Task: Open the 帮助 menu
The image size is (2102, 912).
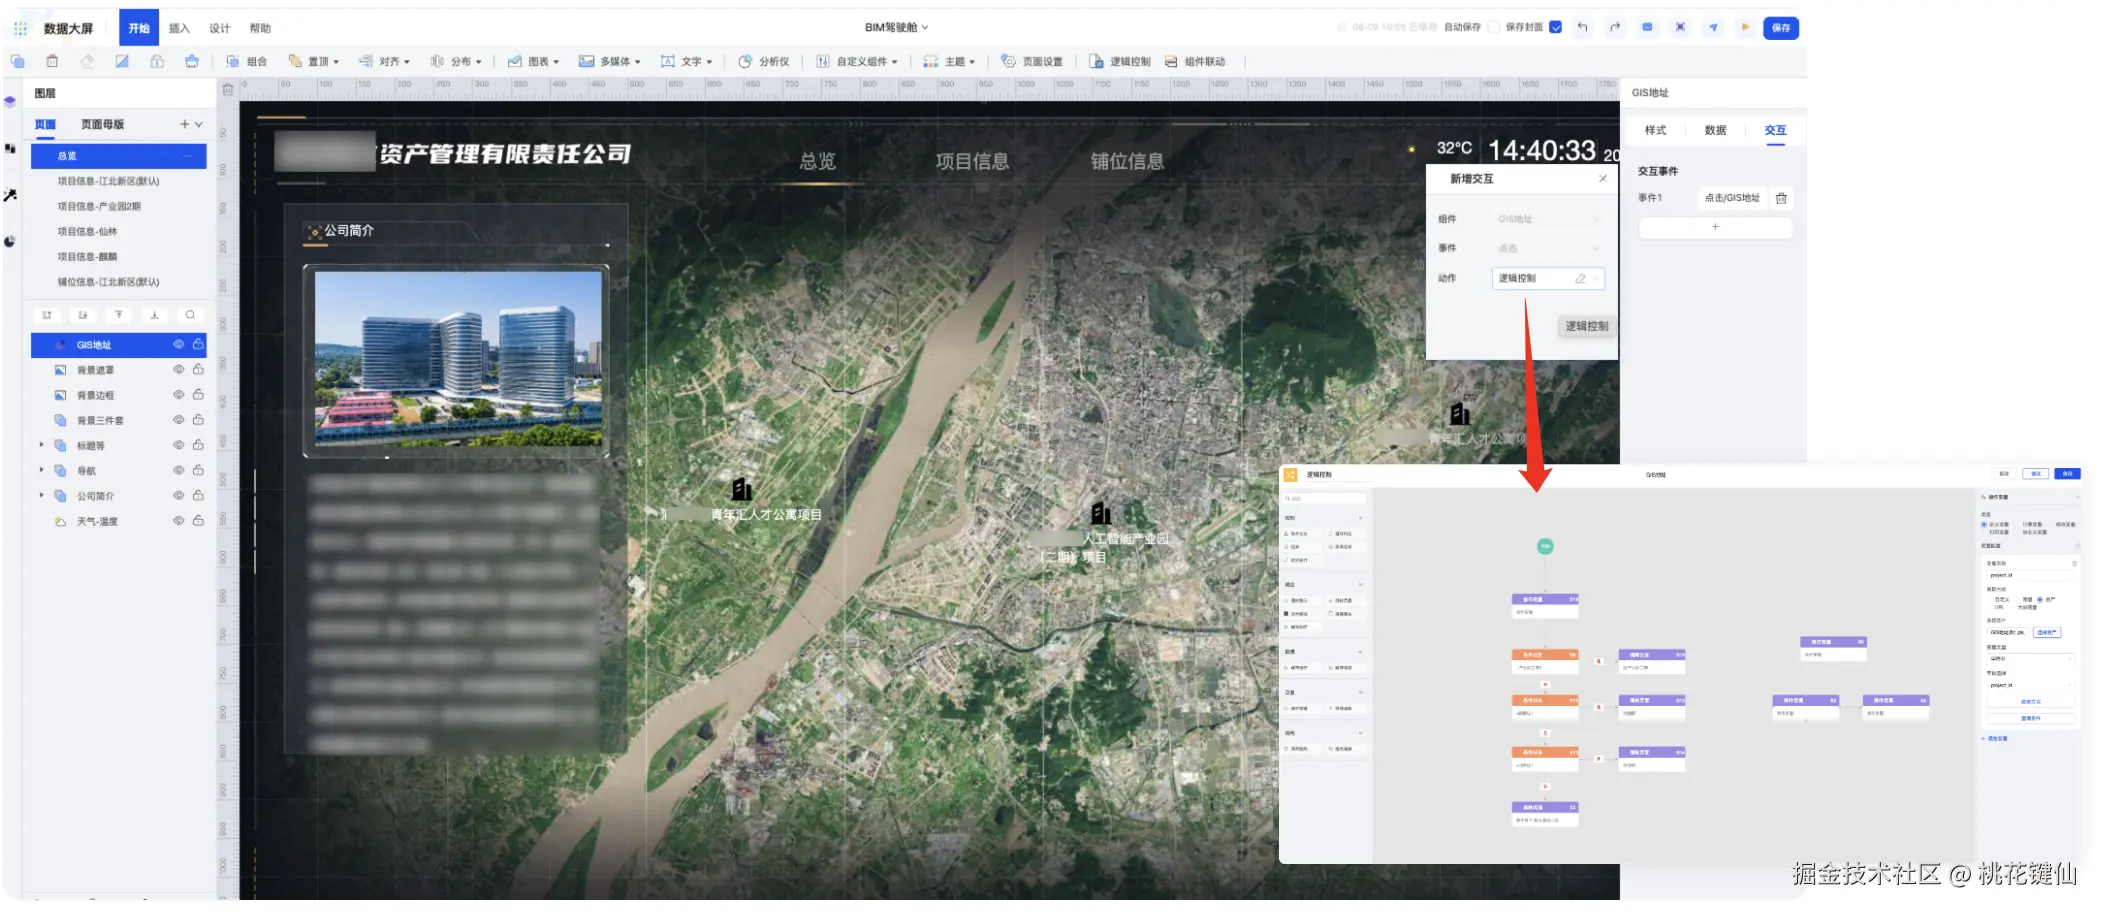Action: (x=260, y=28)
